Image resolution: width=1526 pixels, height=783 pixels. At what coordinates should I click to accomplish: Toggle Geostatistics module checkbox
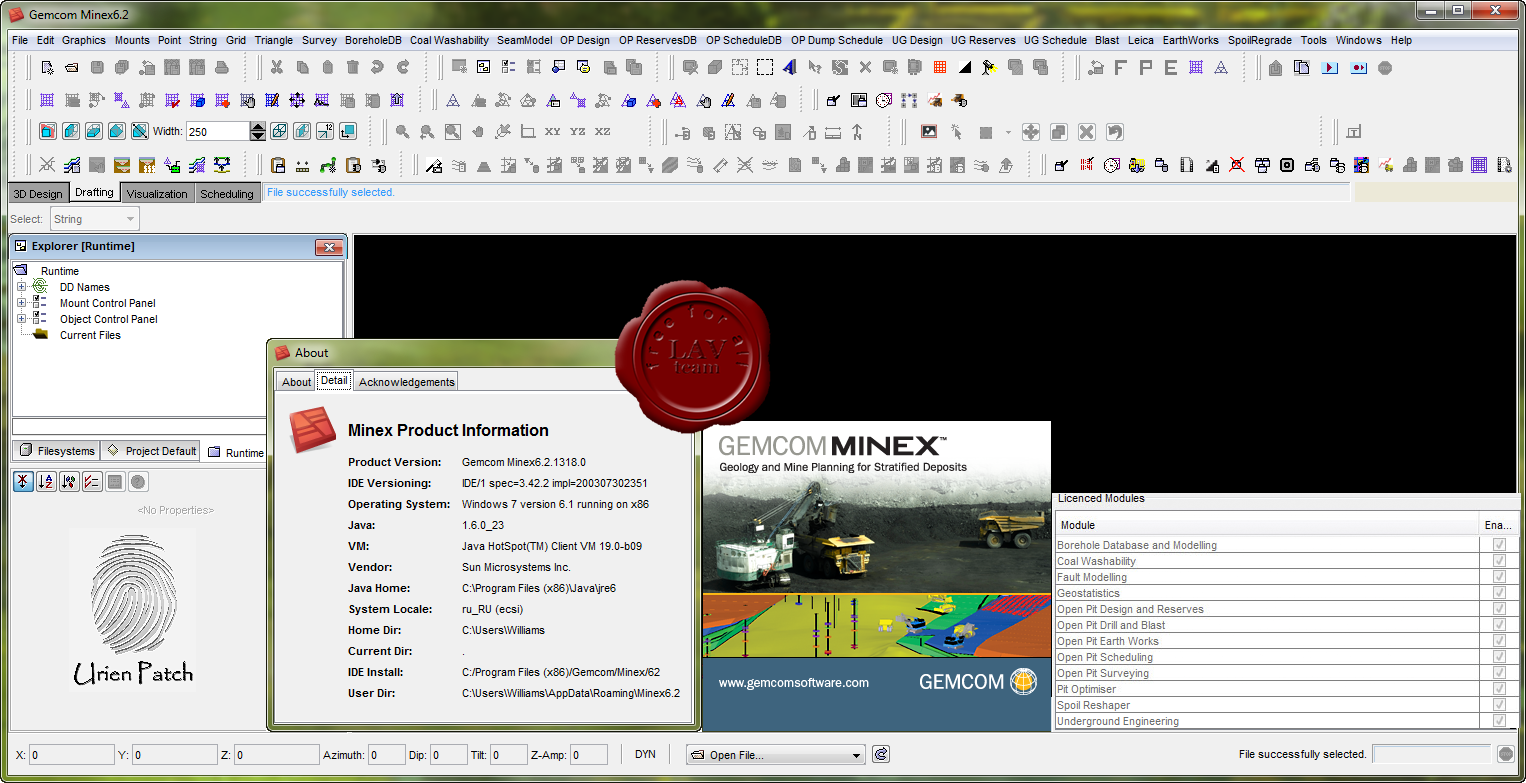(1499, 593)
